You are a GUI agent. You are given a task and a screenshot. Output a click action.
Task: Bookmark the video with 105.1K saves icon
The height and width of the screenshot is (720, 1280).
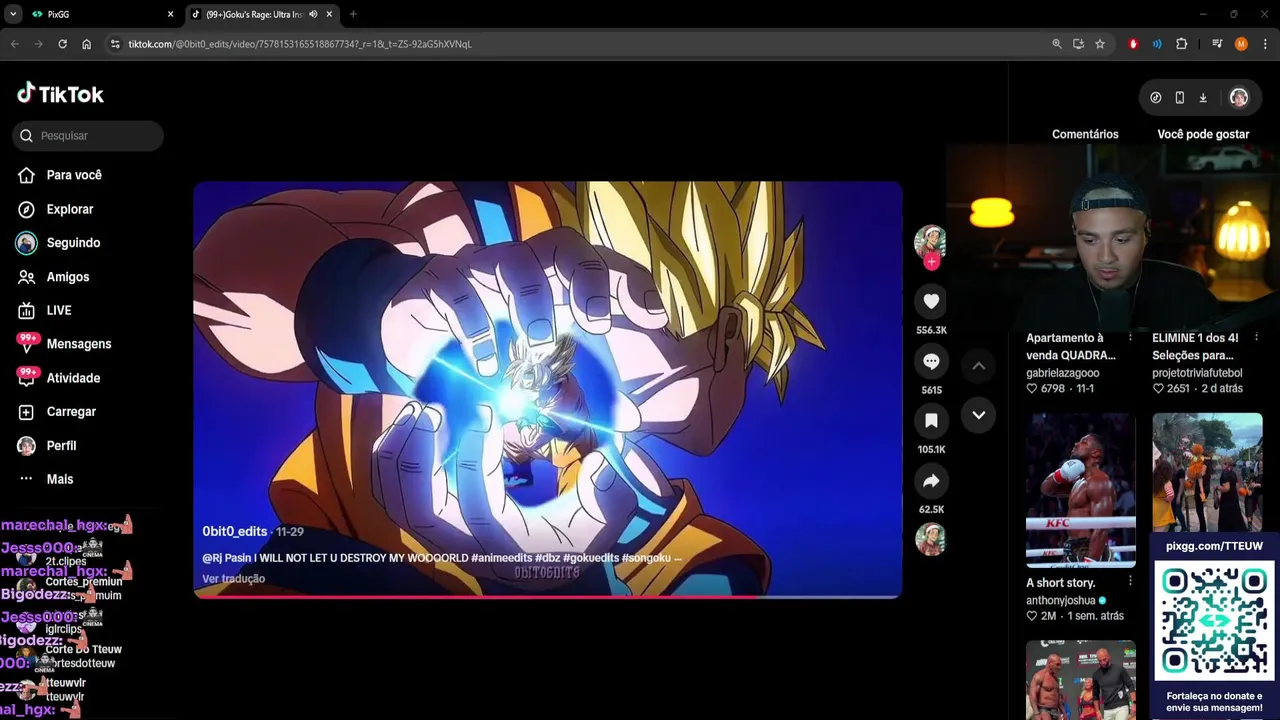[x=931, y=421]
